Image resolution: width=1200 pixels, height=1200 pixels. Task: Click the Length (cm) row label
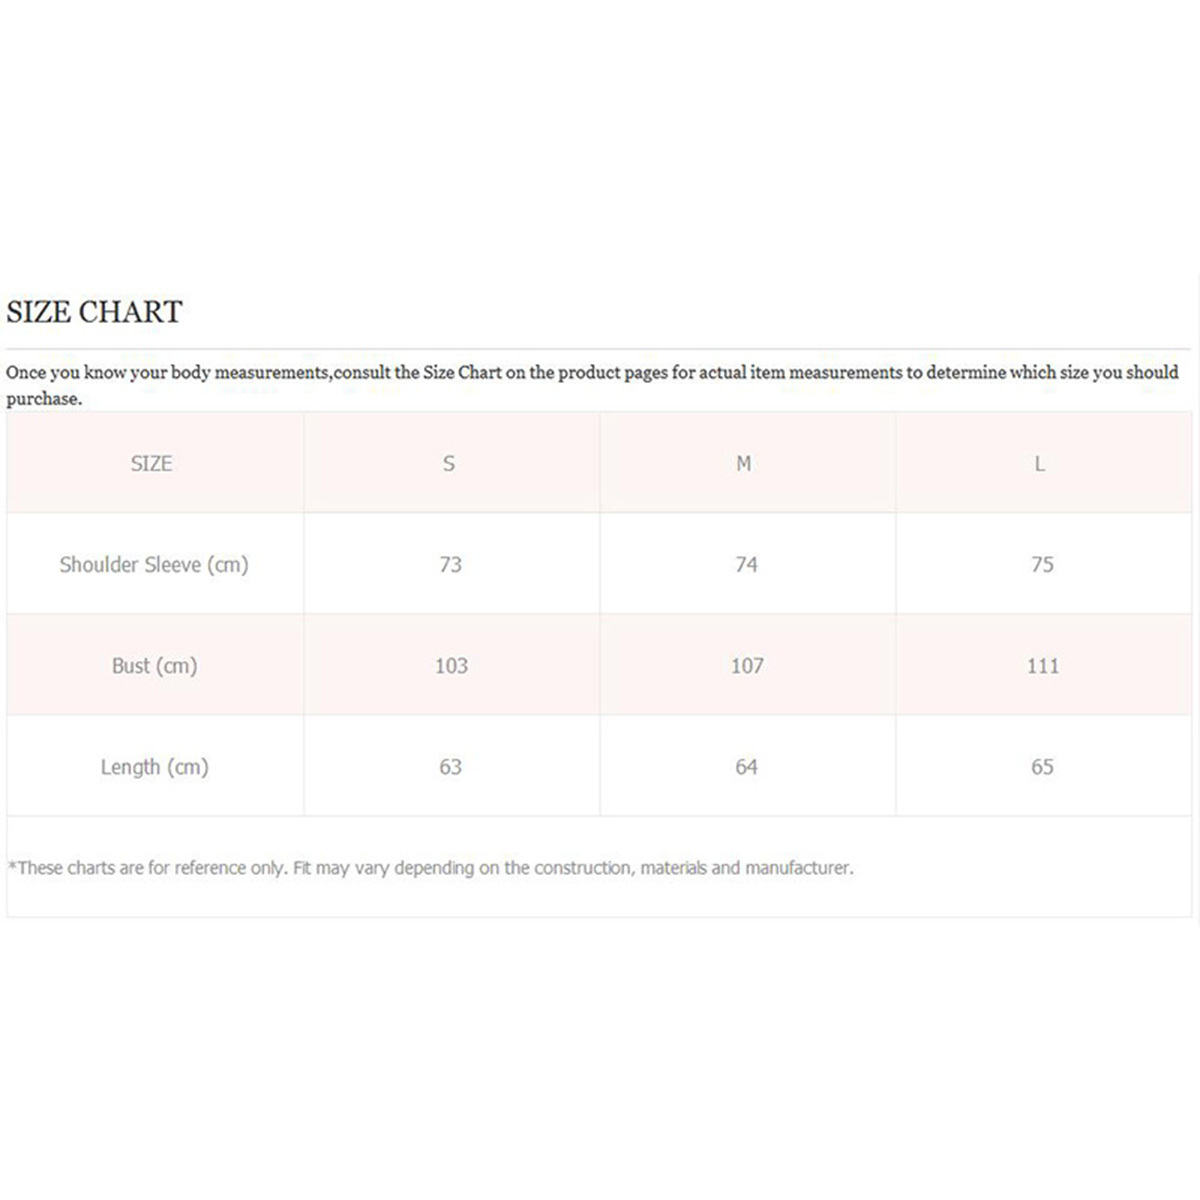click(x=154, y=767)
